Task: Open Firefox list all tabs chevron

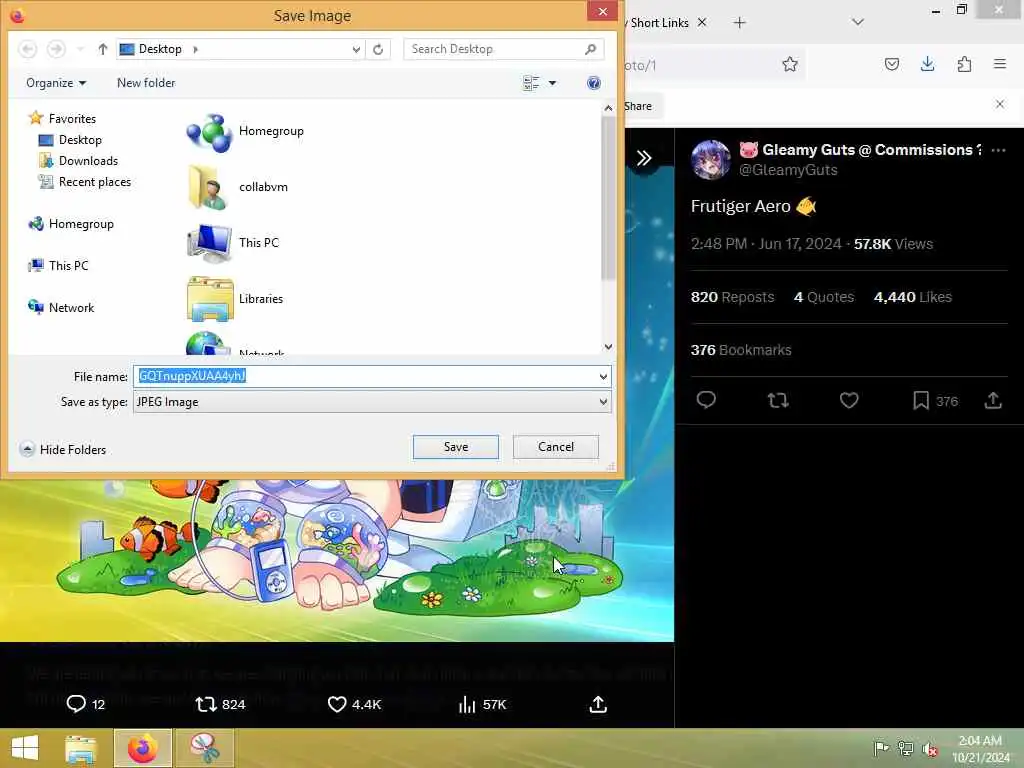Action: [x=858, y=22]
